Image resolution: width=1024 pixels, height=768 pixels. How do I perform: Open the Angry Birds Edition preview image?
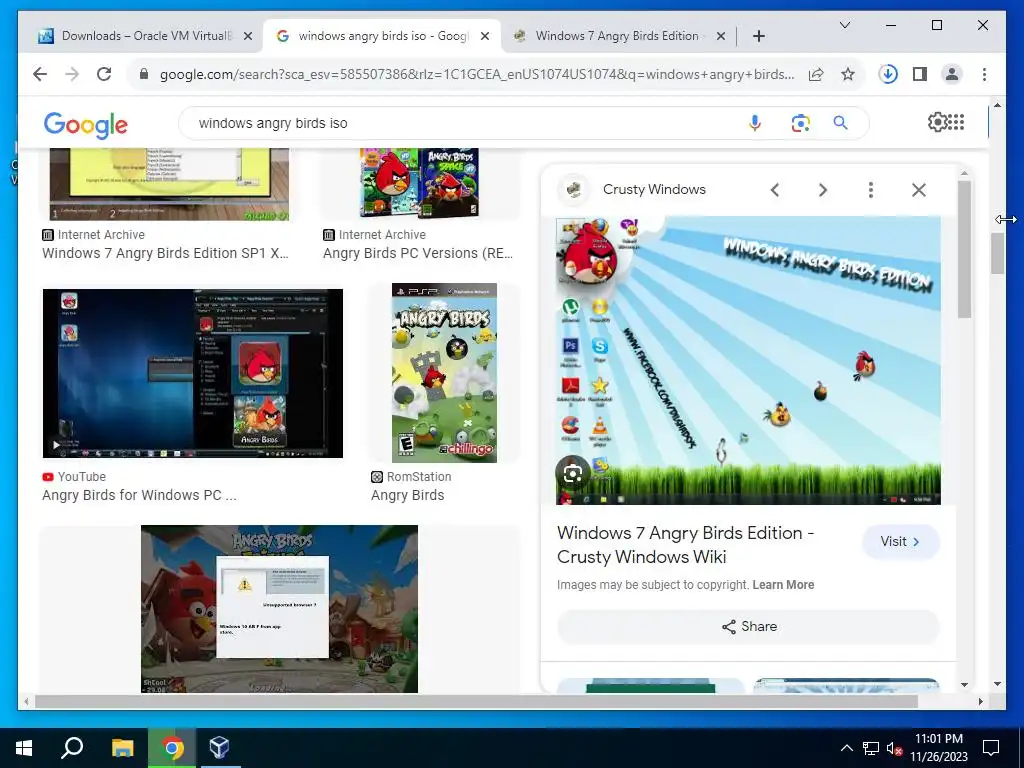[748, 360]
